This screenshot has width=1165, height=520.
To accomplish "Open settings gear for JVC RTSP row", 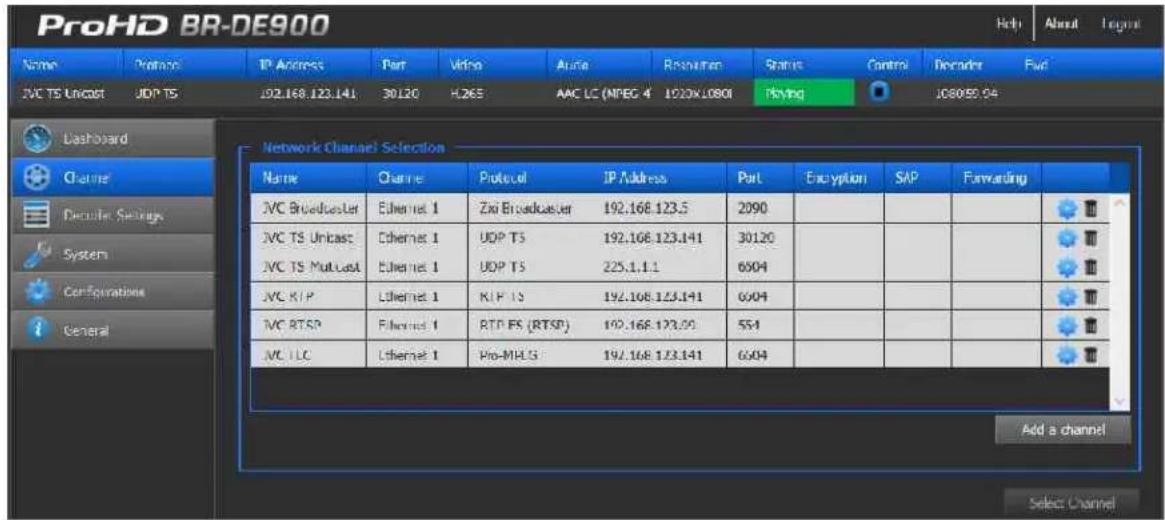I will click(1069, 325).
